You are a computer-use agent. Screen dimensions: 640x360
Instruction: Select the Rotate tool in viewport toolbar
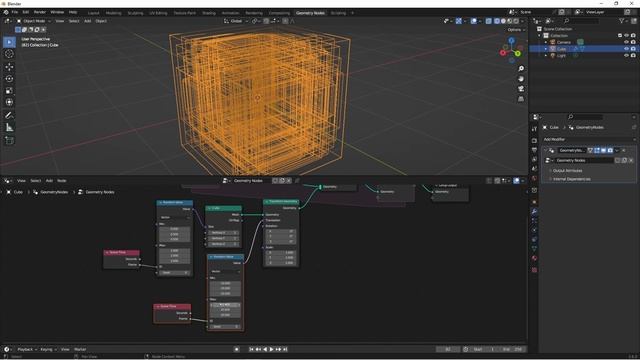tap(9, 79)
